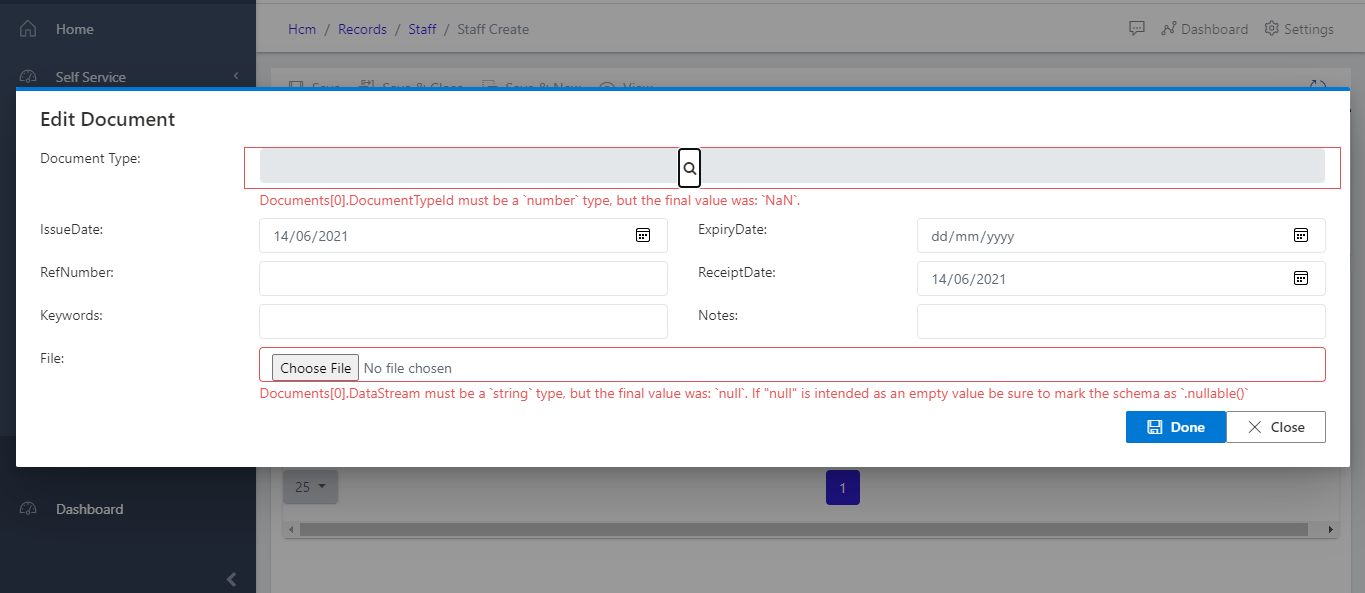Click the Dashboard gauge icon in sidebar

(x=29, y=509)
